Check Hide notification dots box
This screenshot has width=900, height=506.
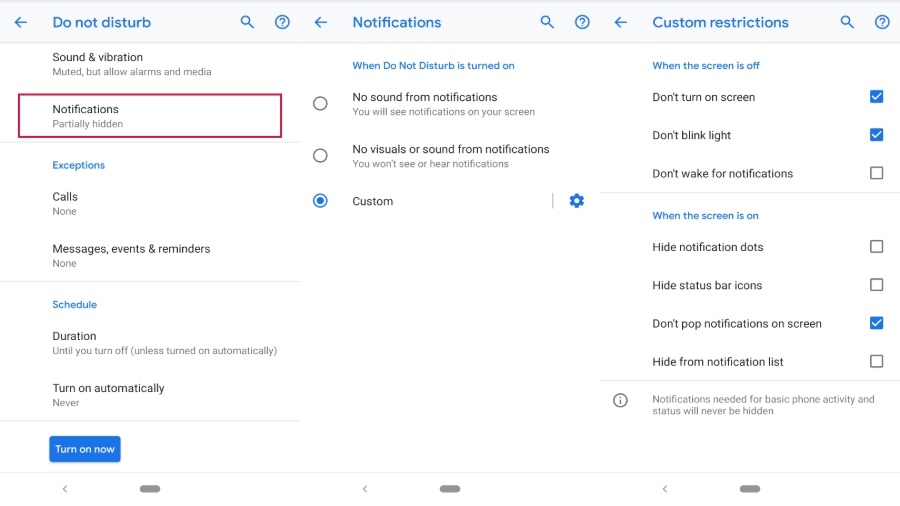pos(876,247)
